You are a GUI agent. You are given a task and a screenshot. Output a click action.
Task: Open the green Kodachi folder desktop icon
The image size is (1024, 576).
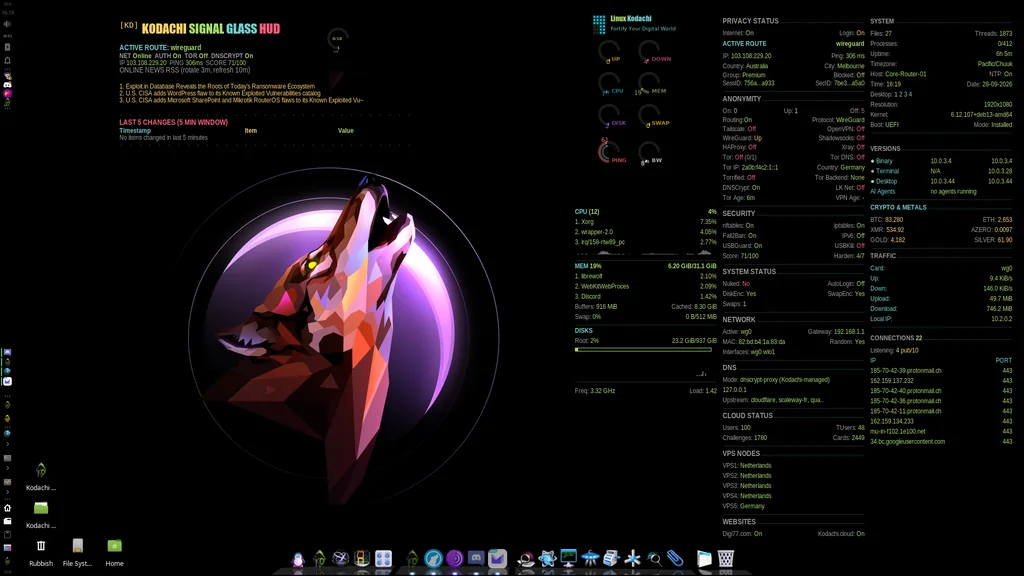40,515
